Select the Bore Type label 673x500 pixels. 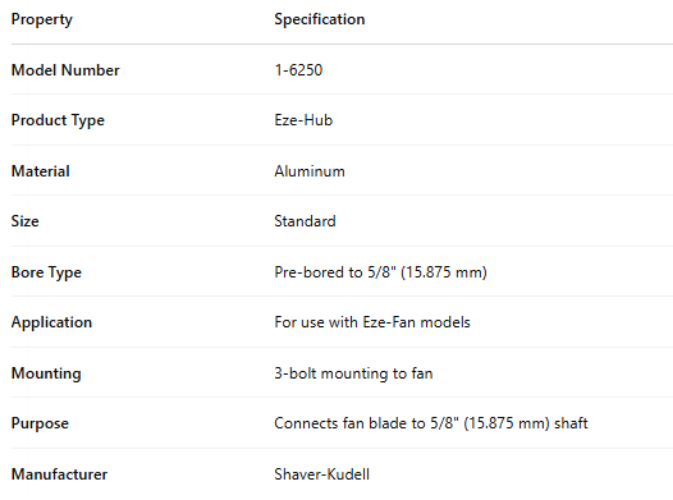46,272
